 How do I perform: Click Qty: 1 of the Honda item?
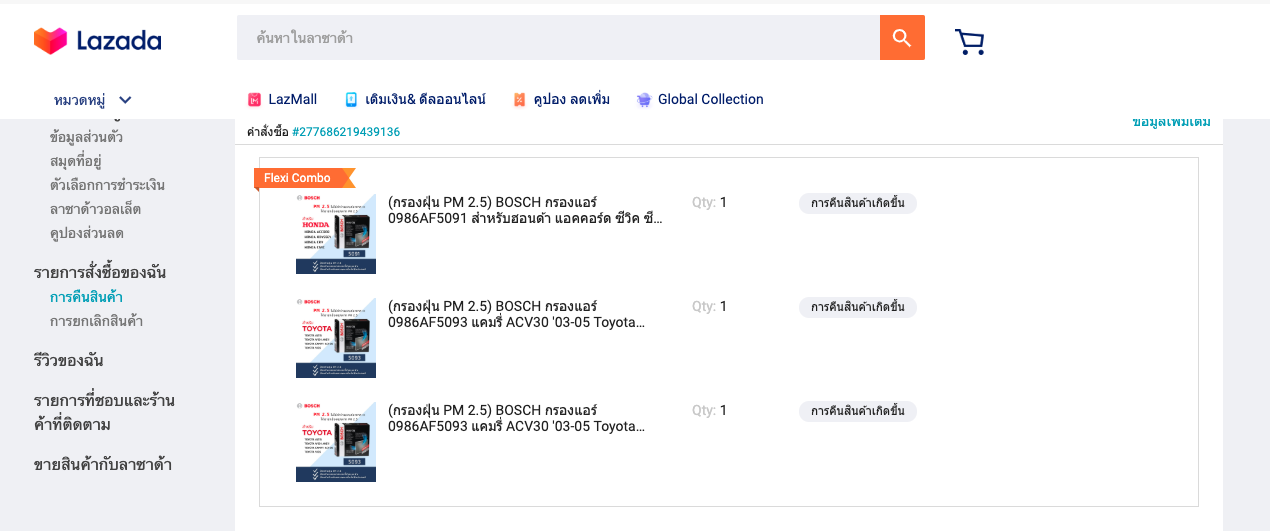pyautogui.click(x=710, y=202)
